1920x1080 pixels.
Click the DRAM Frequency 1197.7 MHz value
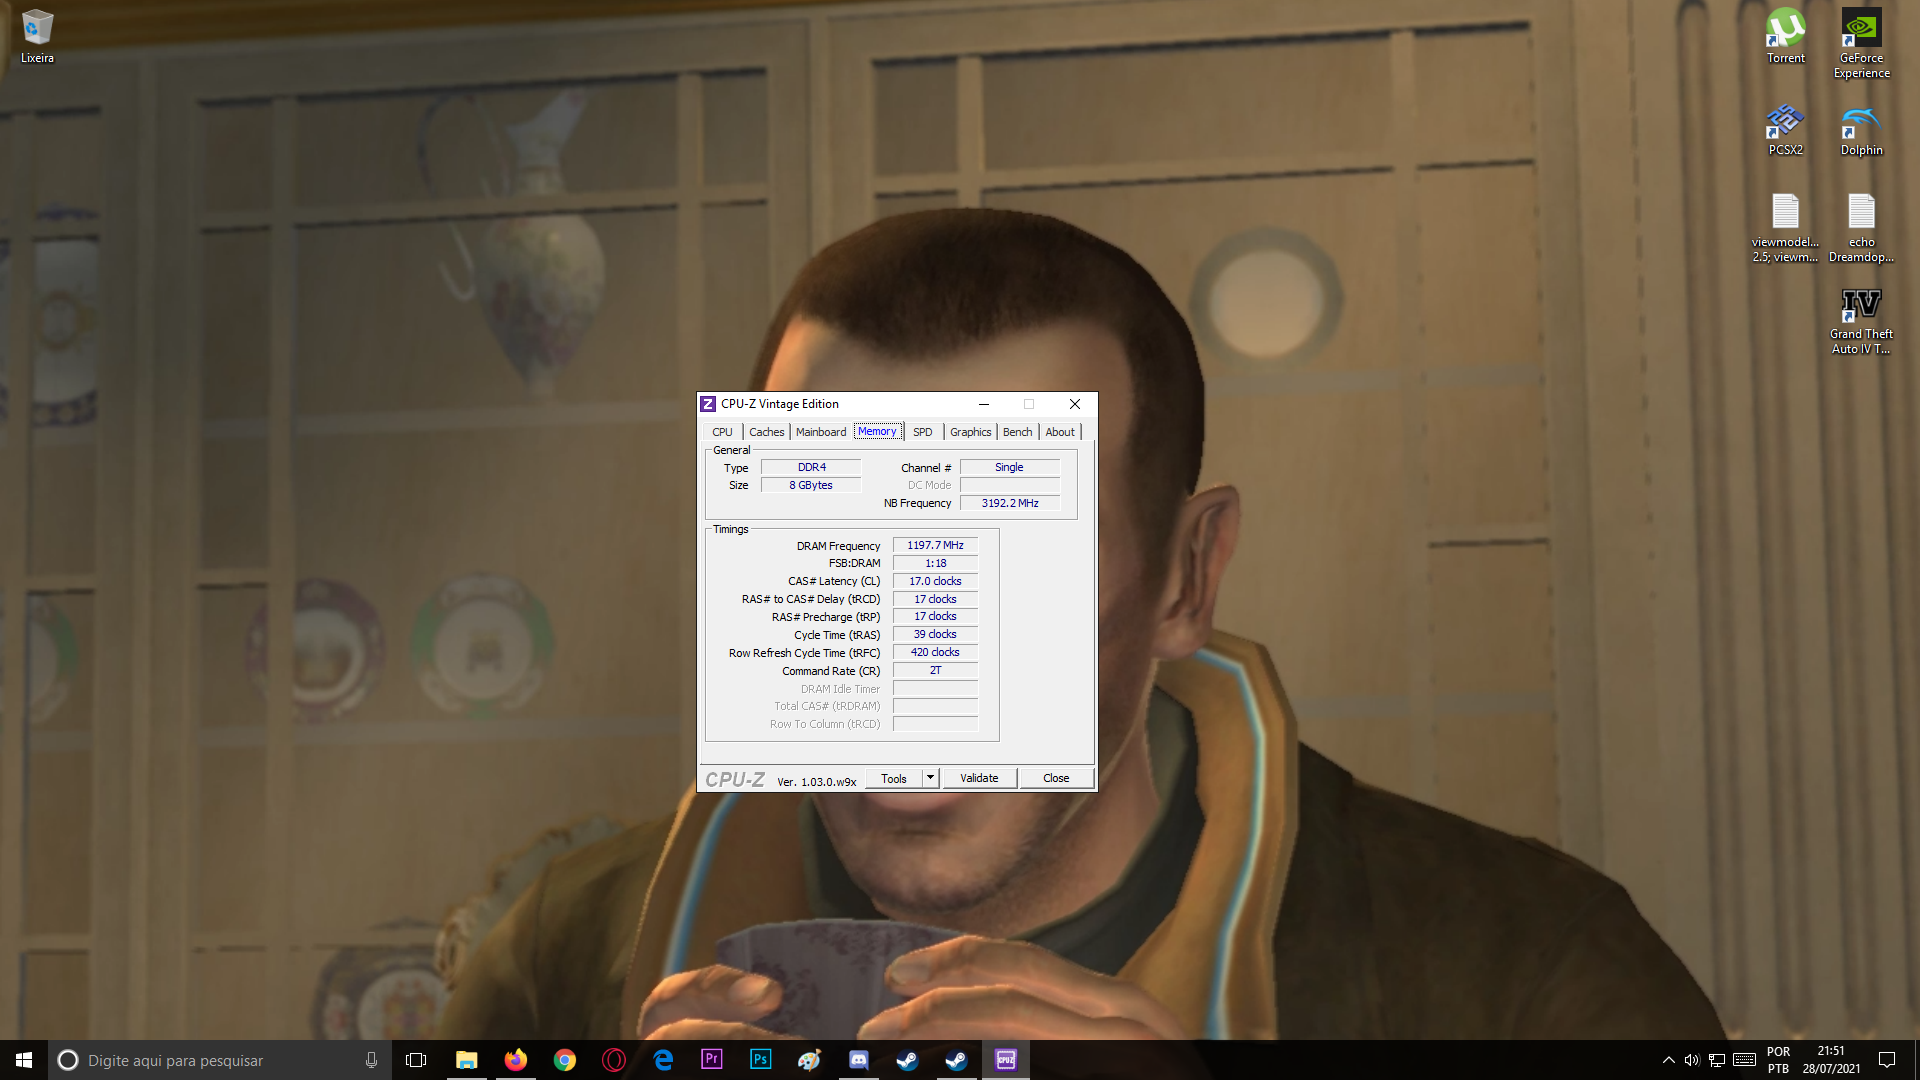tap(935, 545)
